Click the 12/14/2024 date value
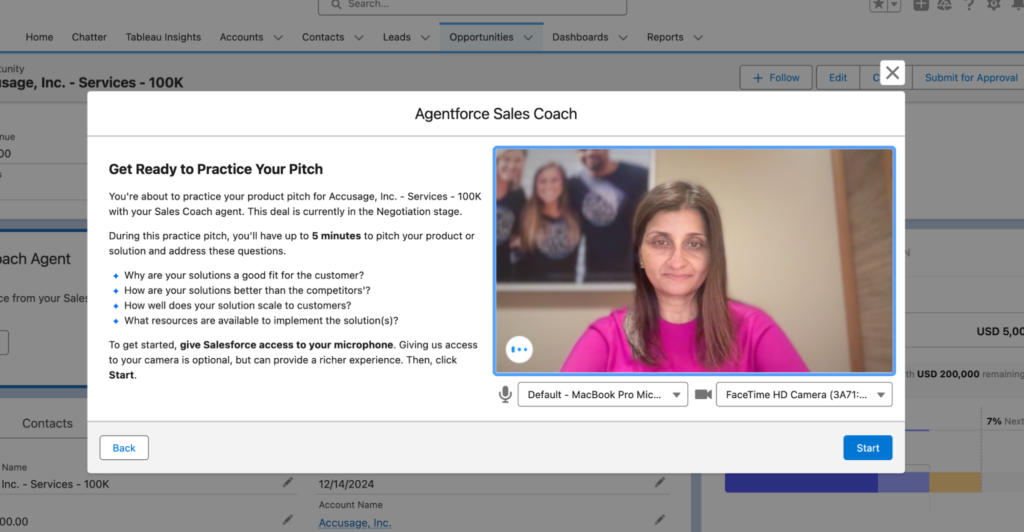 [x=346, y=484]
